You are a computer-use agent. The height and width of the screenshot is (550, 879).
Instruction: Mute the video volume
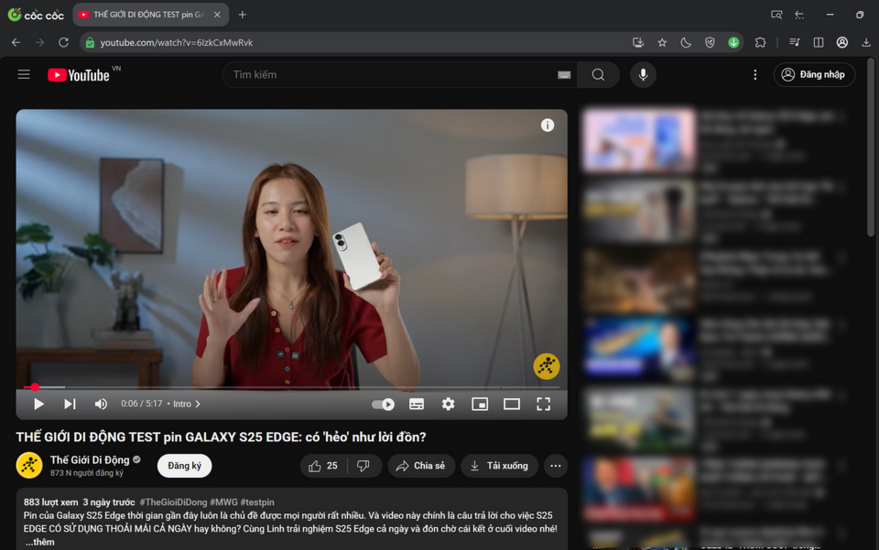point(101,404)
